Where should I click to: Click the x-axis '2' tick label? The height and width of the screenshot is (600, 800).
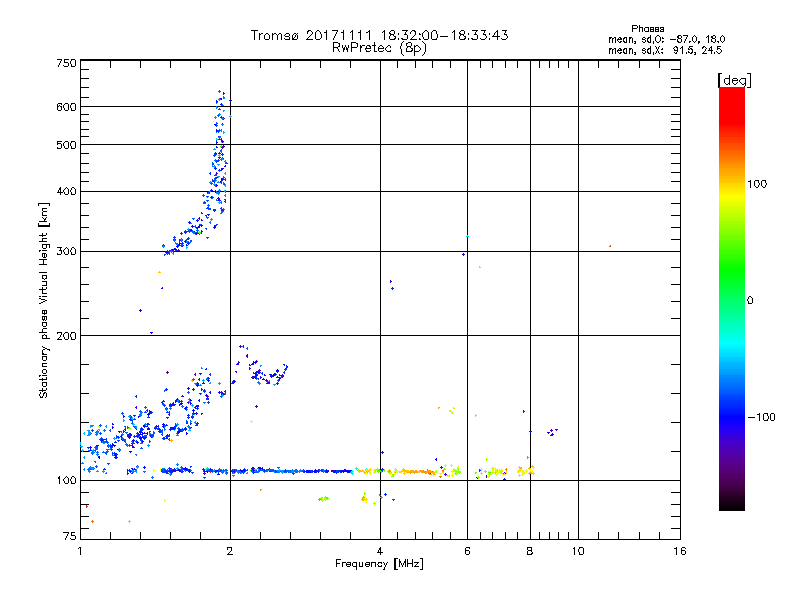[x=230, y=551]
